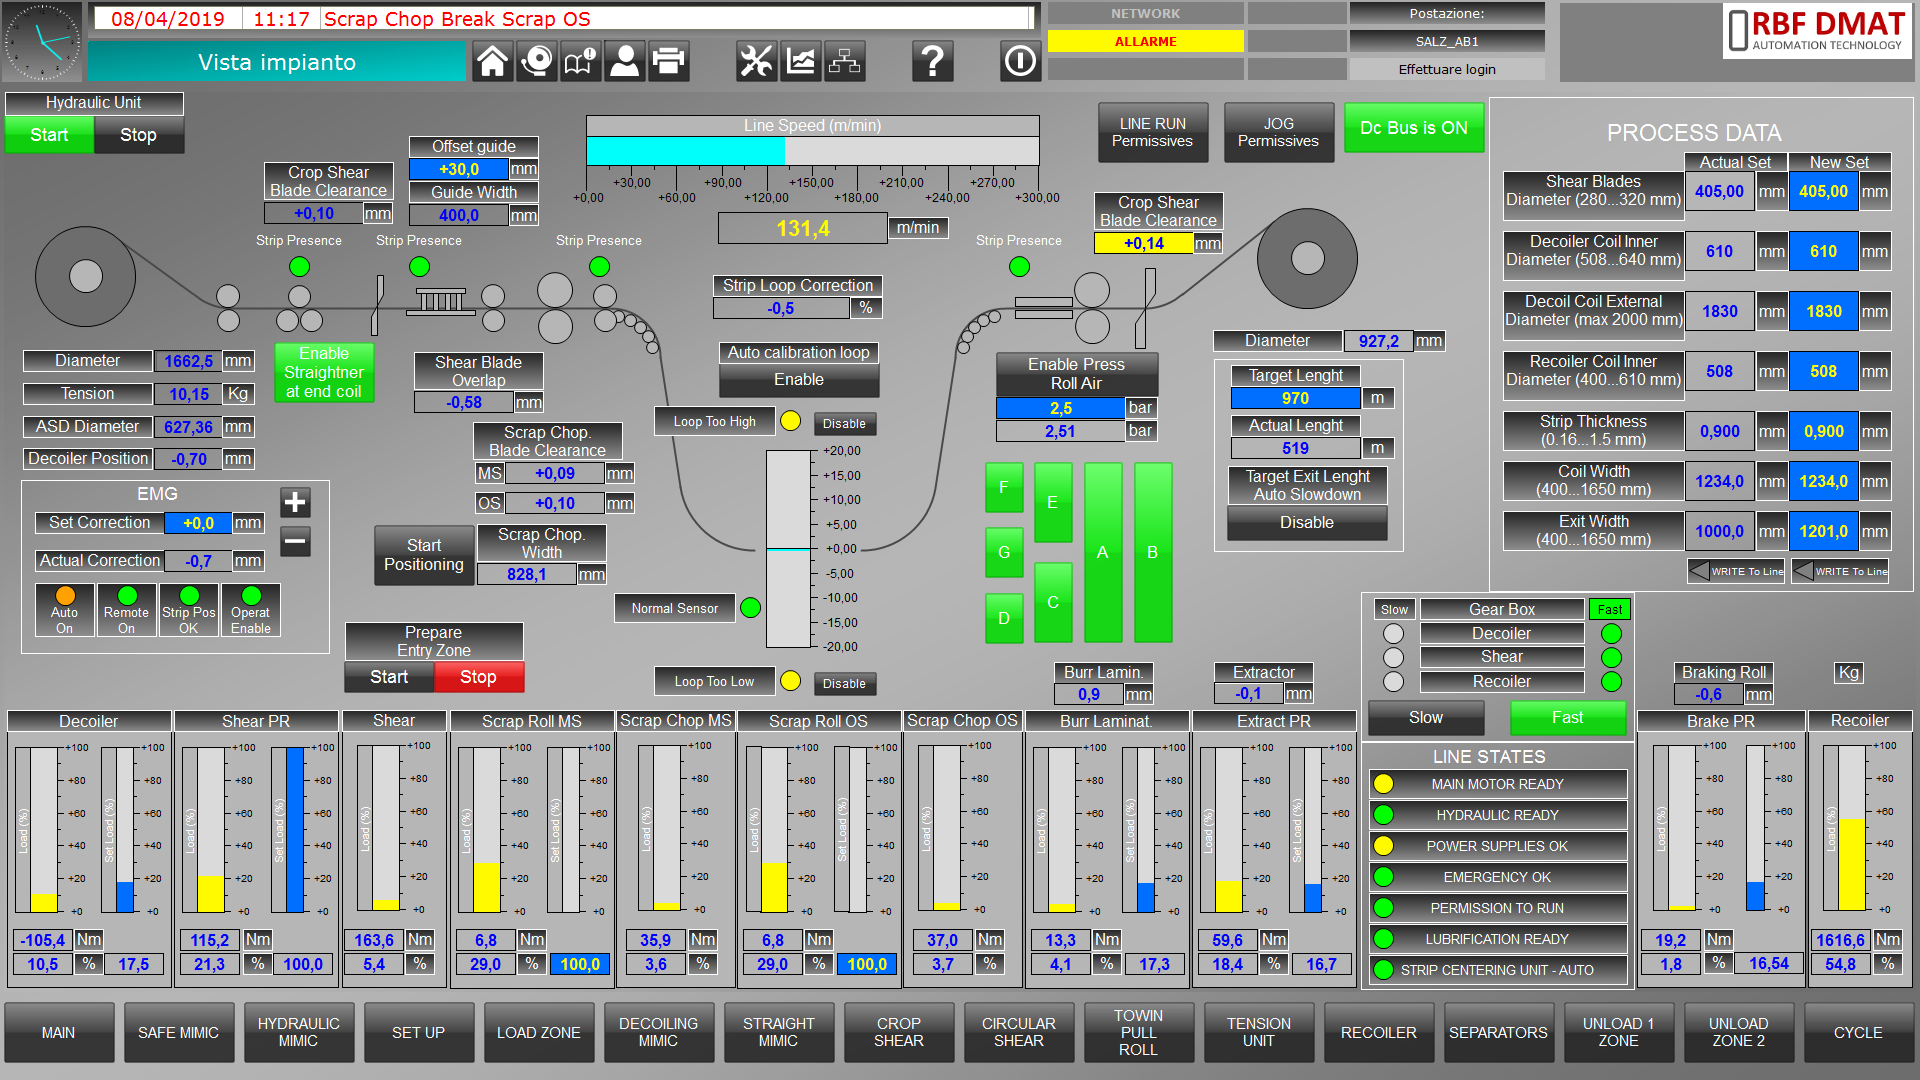Image resolution: width=1920 pixels, height=1080 pixels.
Task: Go to the RECOILER page
Action: [x=1379, y=1032]
